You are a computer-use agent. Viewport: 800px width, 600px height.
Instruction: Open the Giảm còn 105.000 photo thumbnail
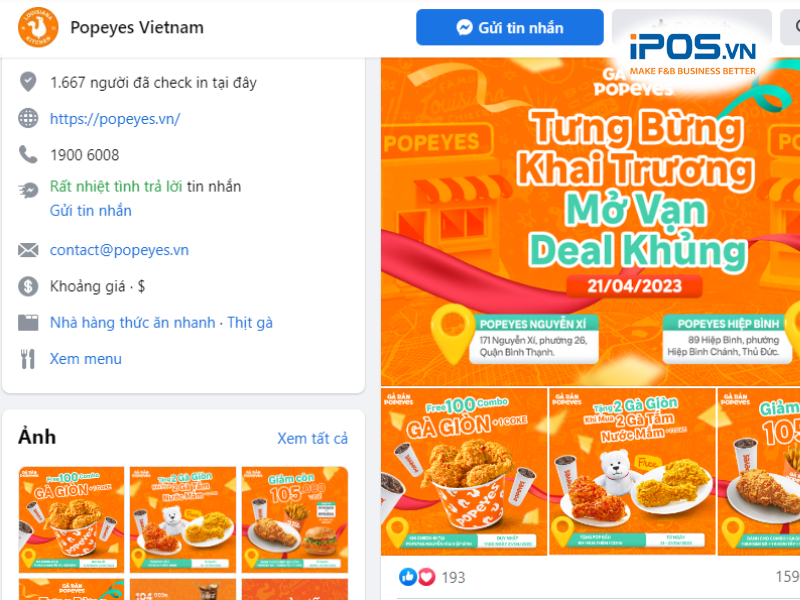click(295, 519)
